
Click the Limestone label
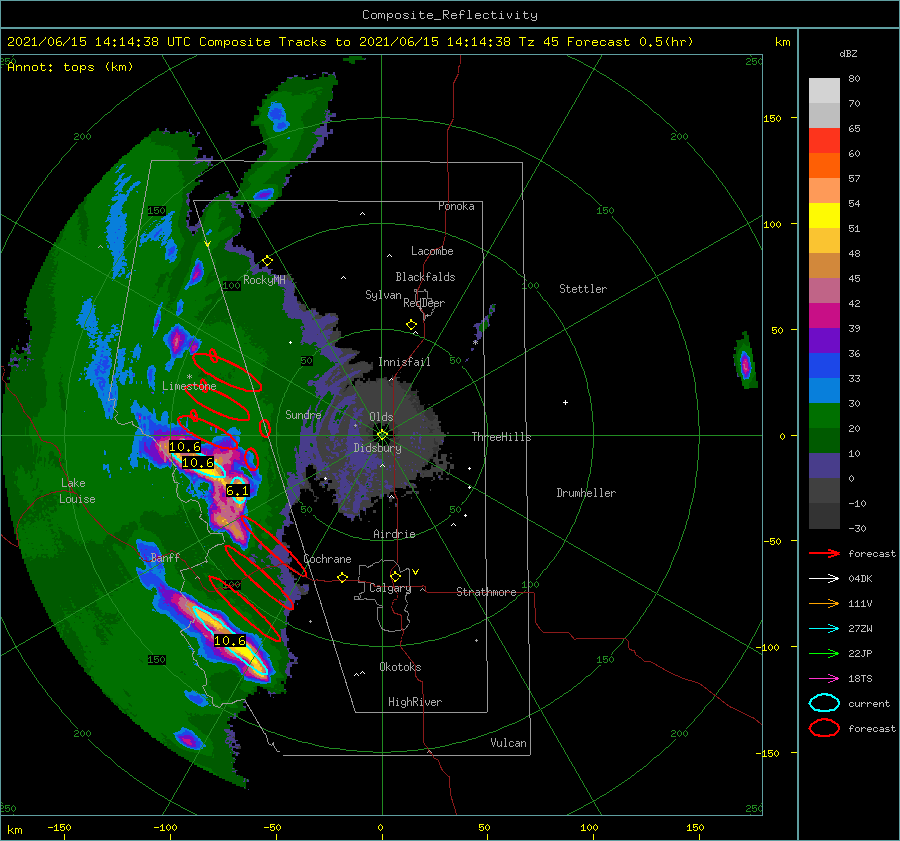(189, 386)
